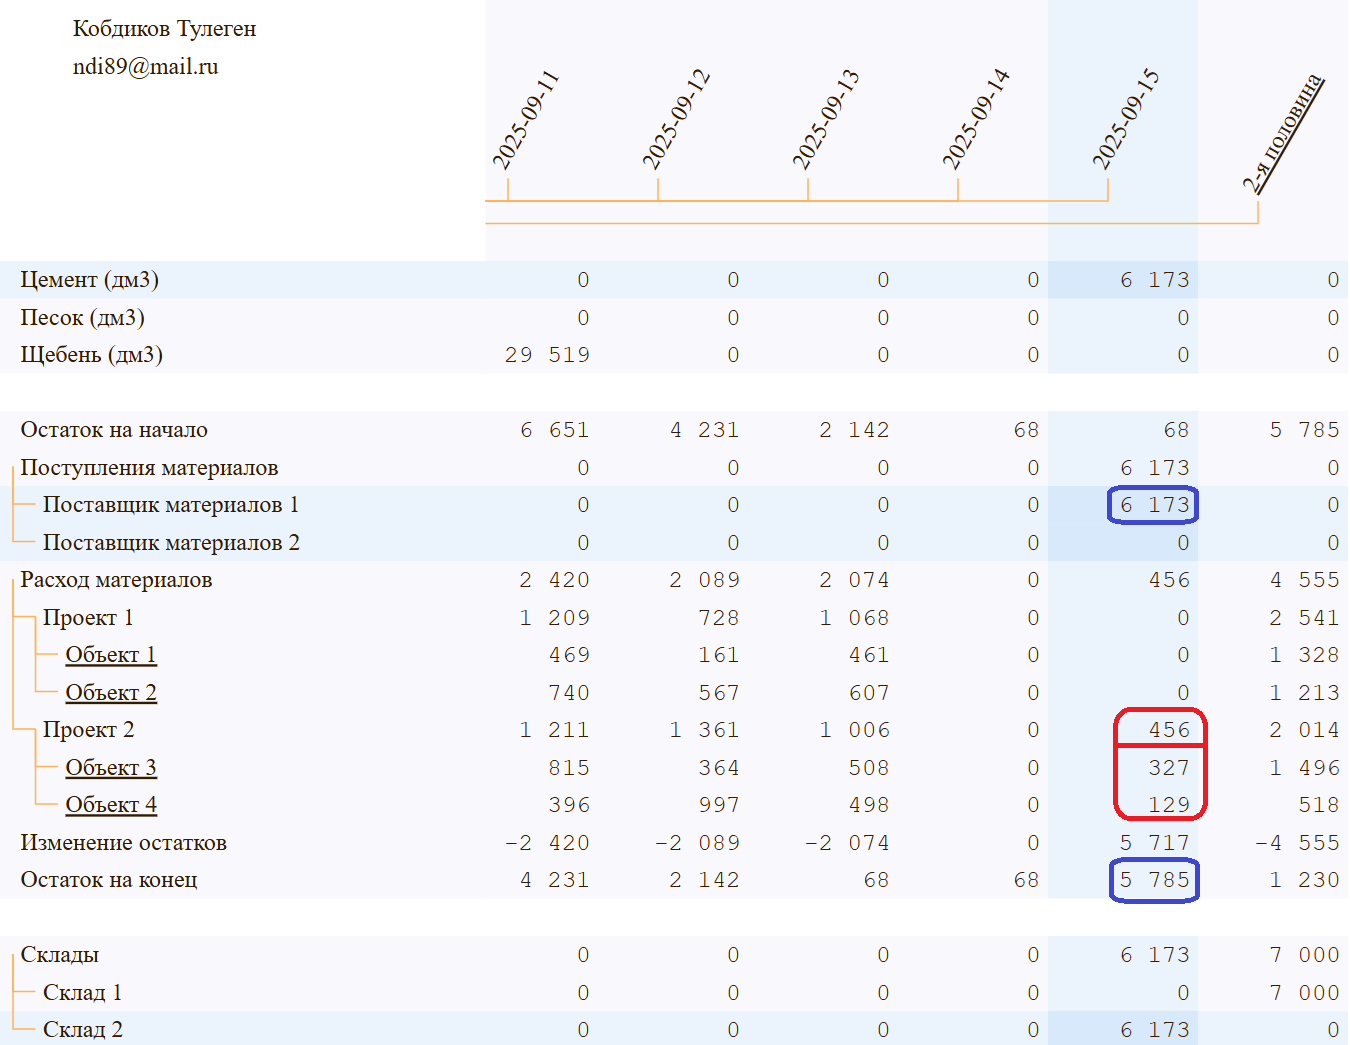Select the Поставщик материалов 2 row
The width and height of the screenshot is (1350, 1045).
(171, 543)
